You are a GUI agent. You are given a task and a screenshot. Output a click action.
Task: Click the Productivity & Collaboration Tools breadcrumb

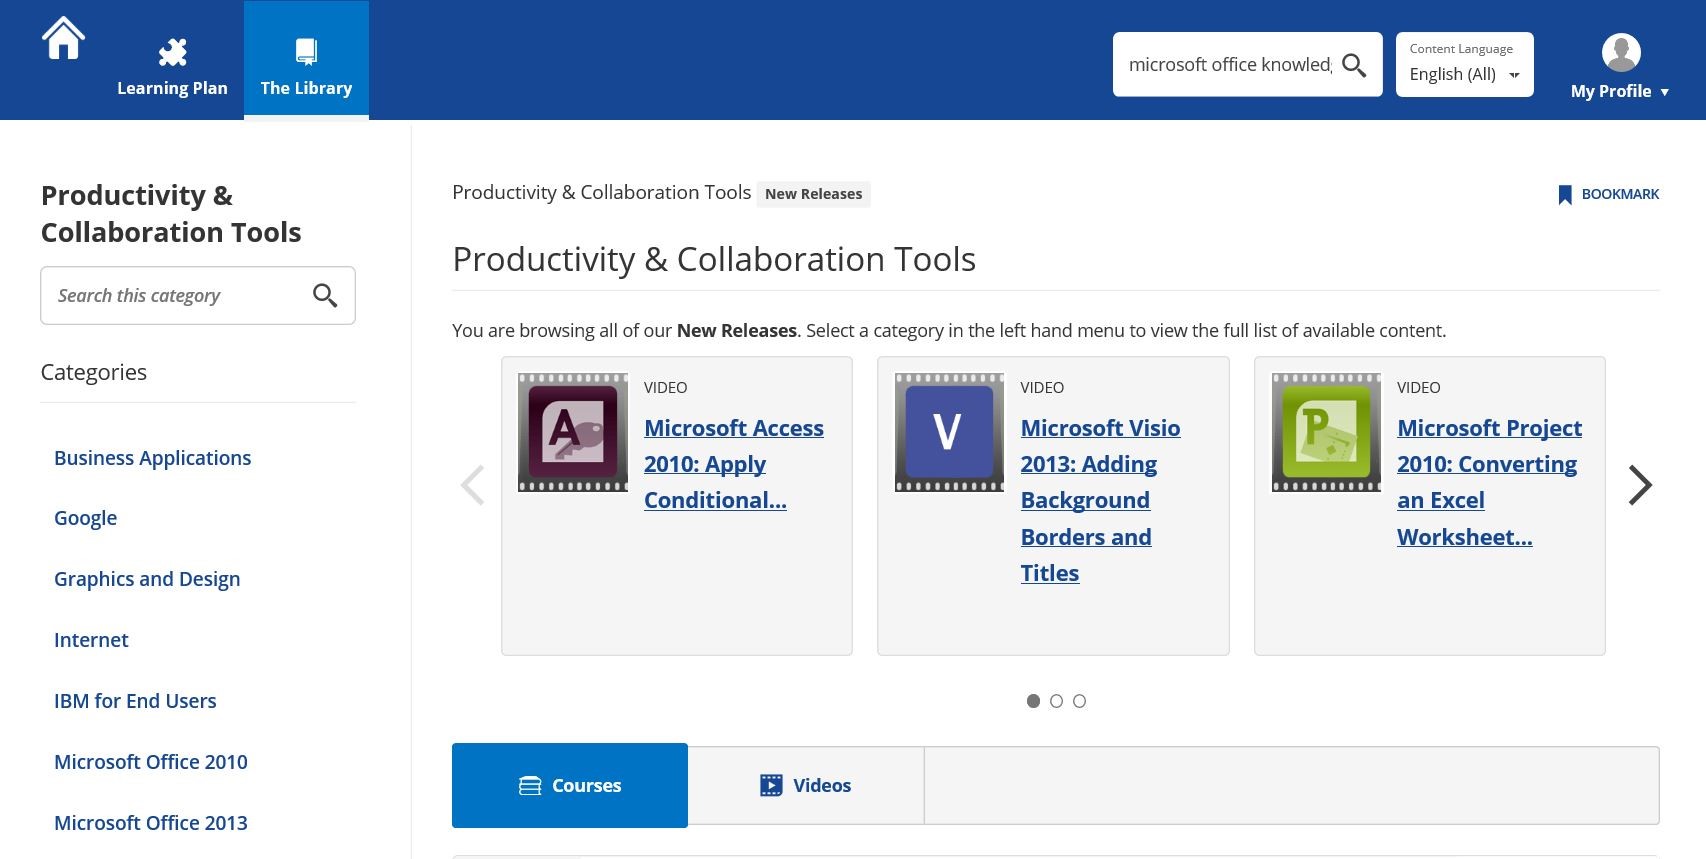coord(601,192)
